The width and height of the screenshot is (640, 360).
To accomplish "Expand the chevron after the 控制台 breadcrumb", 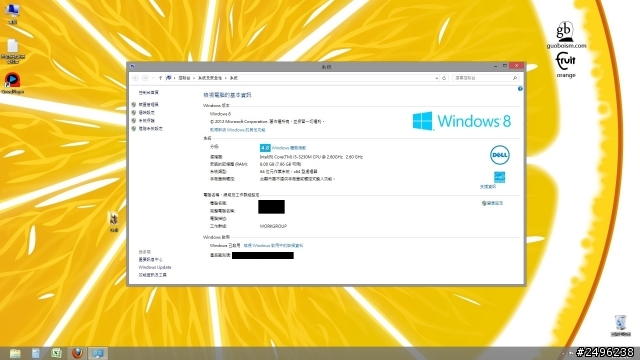I will [x=194, y=78].
